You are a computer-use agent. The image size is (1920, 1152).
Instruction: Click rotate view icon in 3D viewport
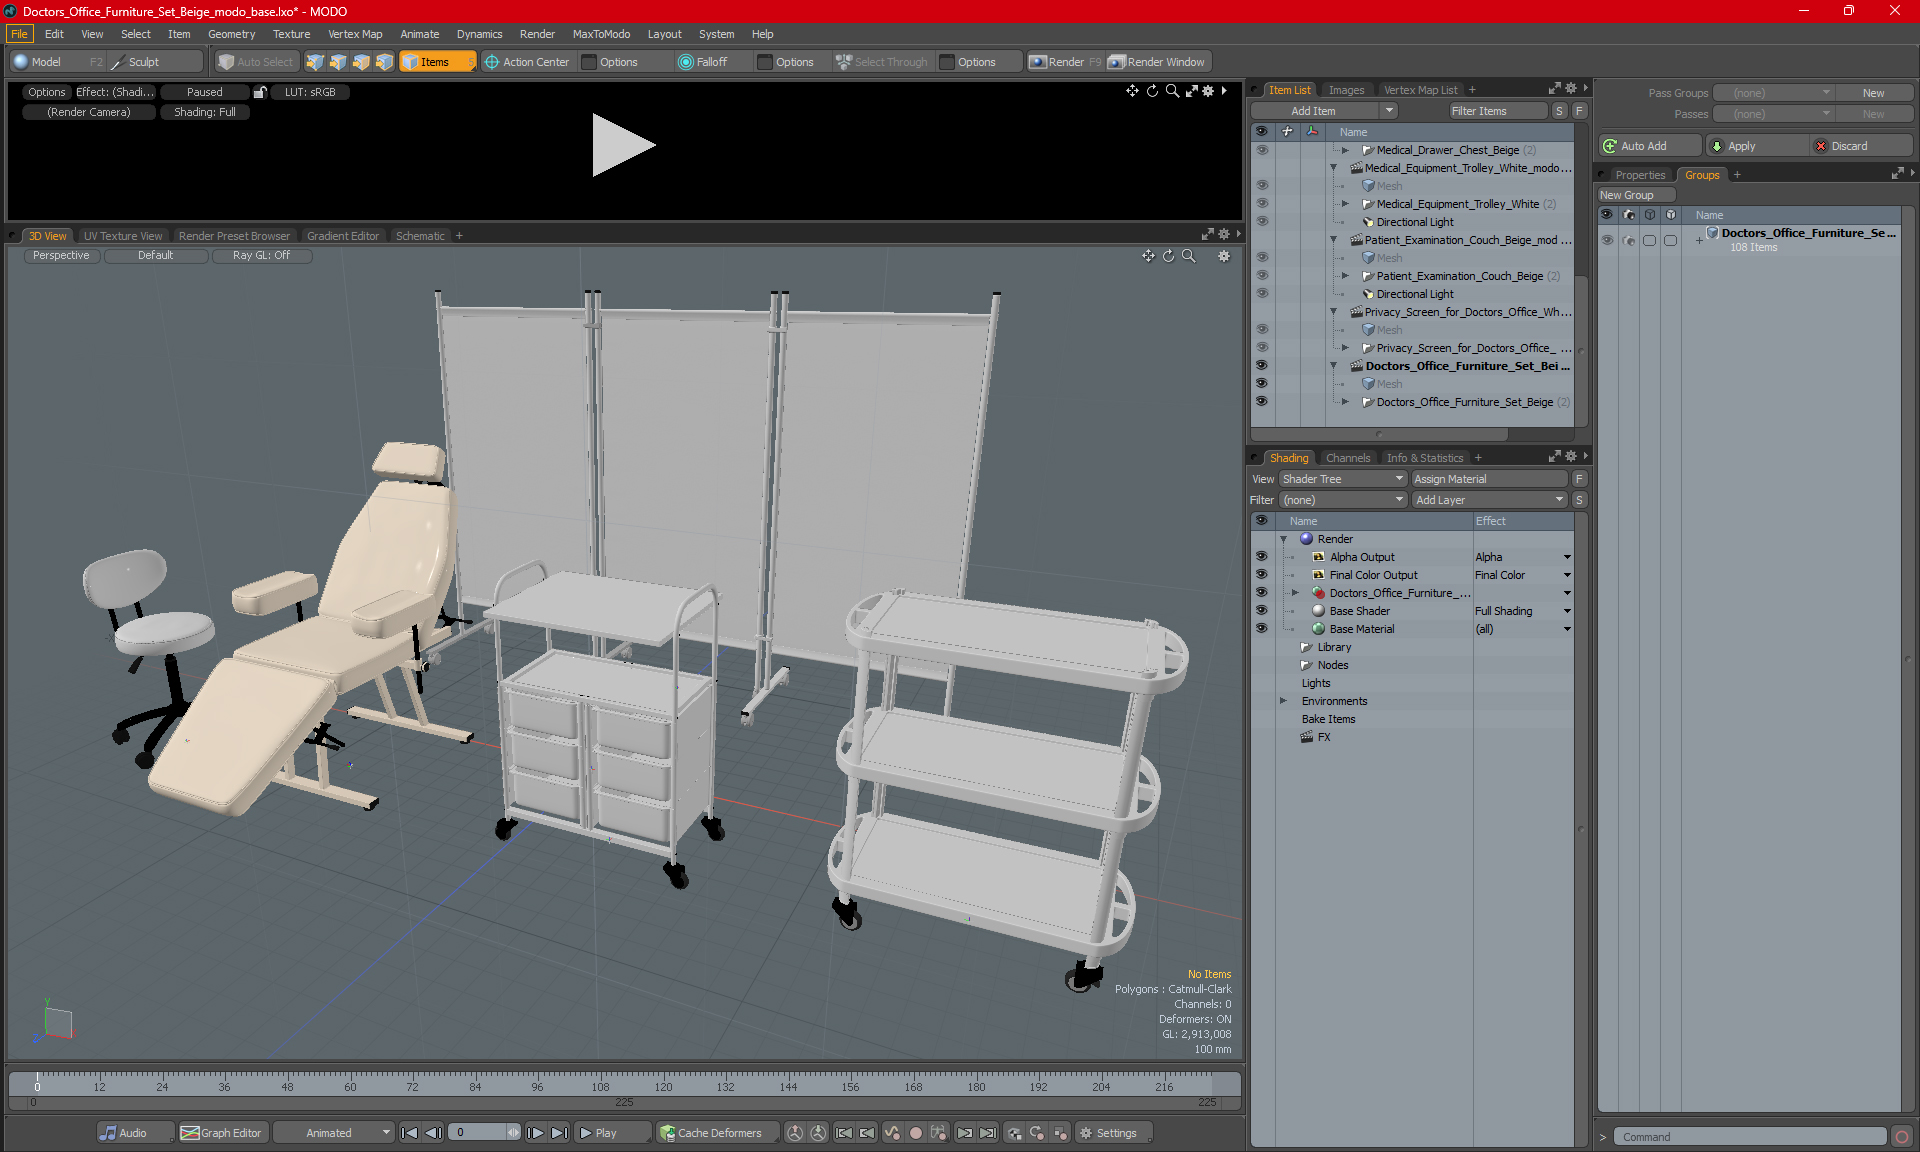click(1169, 256)
